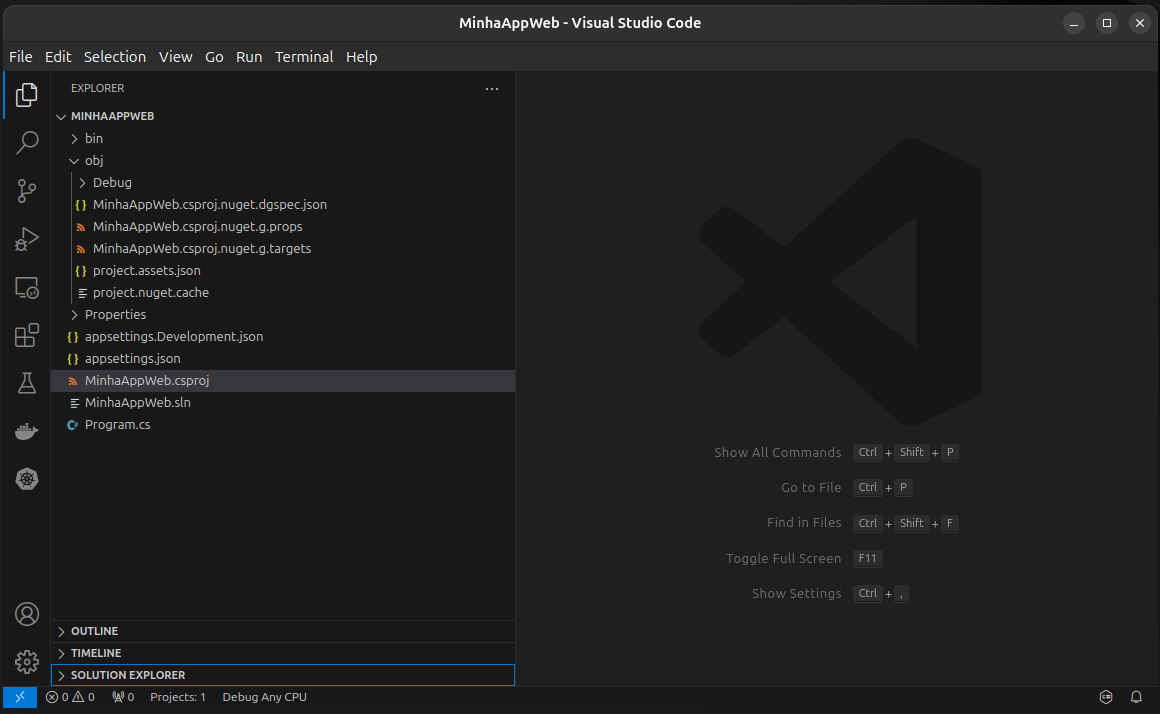Open the View menu

[175, 57]
